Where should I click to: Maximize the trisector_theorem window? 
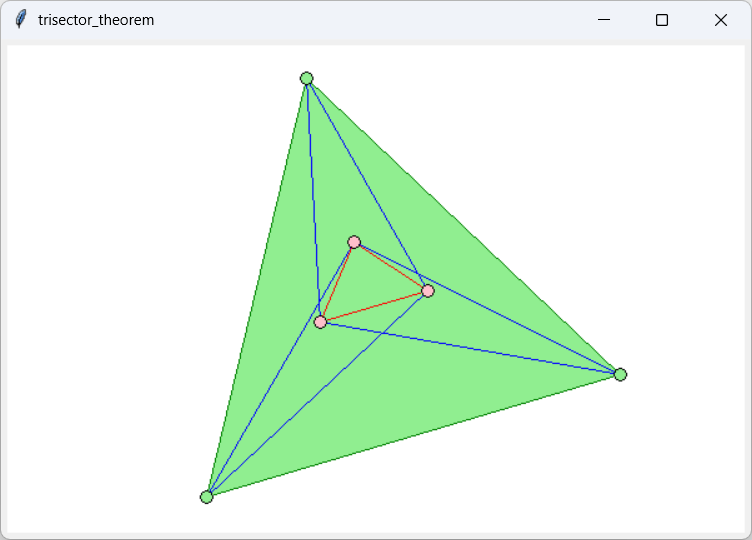661,20
